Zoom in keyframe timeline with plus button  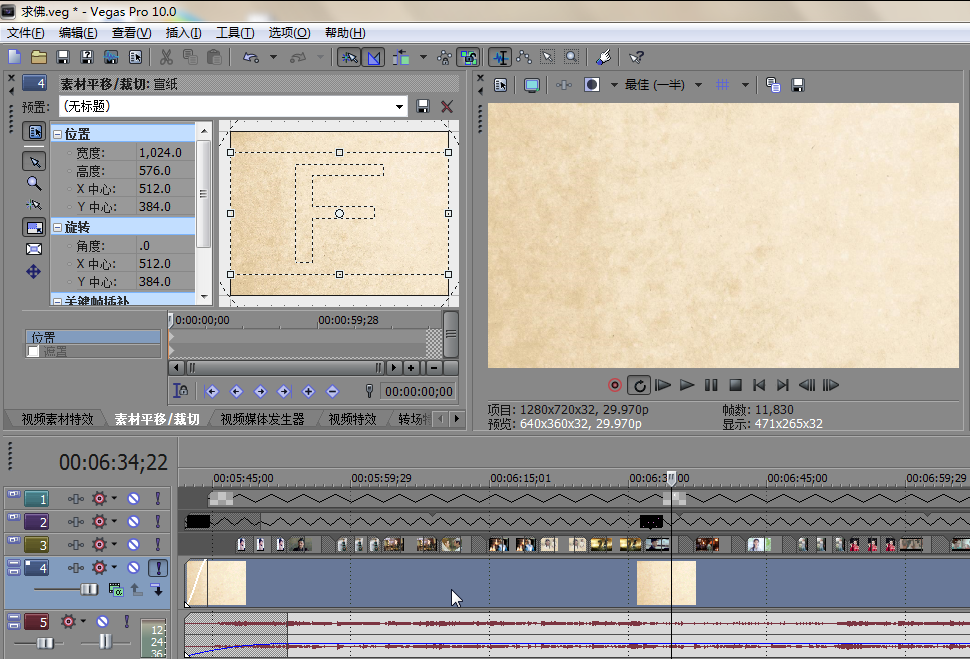pos(411,368)
